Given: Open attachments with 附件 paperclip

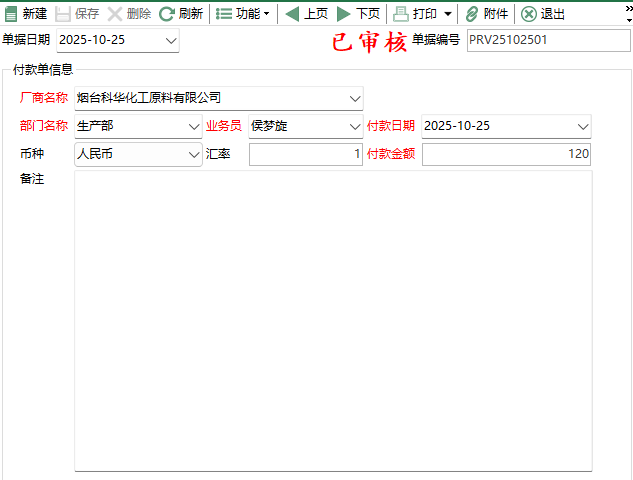Looking at the screenshot, I should (x=486, y=14).
